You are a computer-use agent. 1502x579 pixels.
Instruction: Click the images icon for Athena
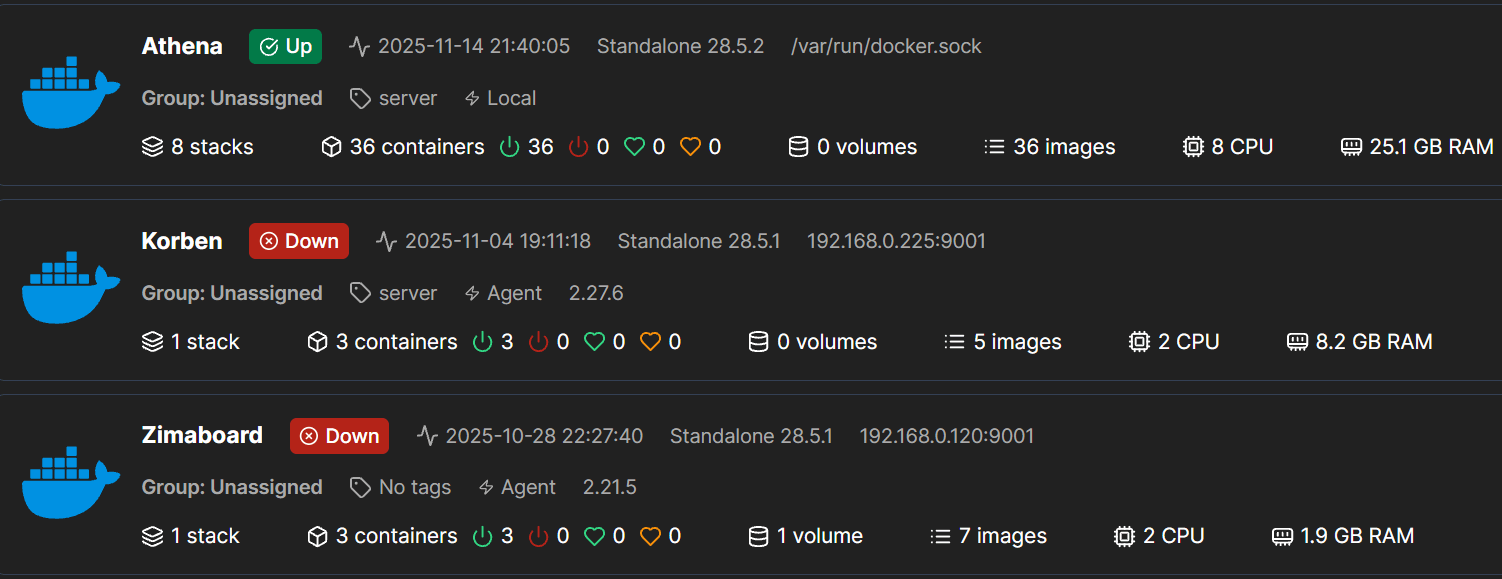994,146
